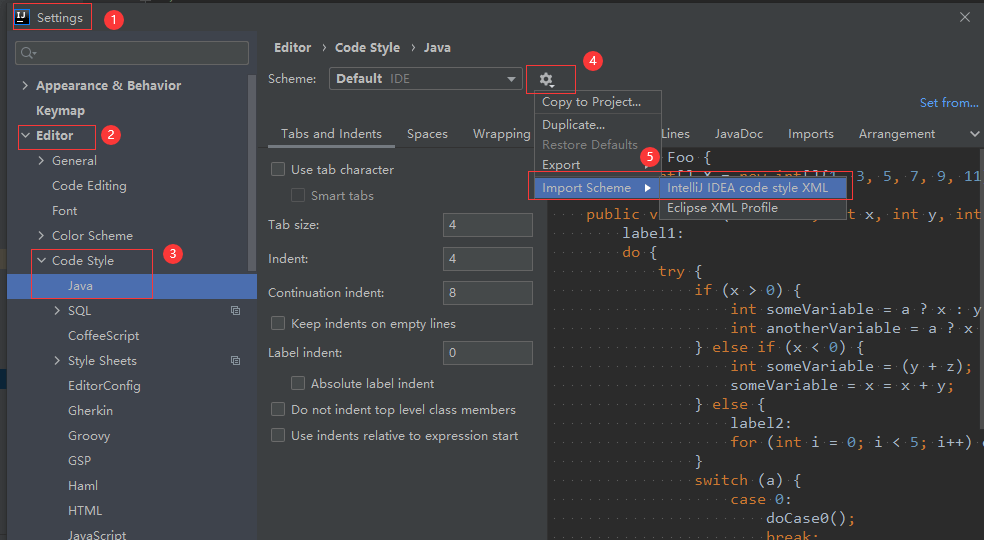The image size is (984, 540).
Task: Click the Tab size input field
Action: (488, 225)
